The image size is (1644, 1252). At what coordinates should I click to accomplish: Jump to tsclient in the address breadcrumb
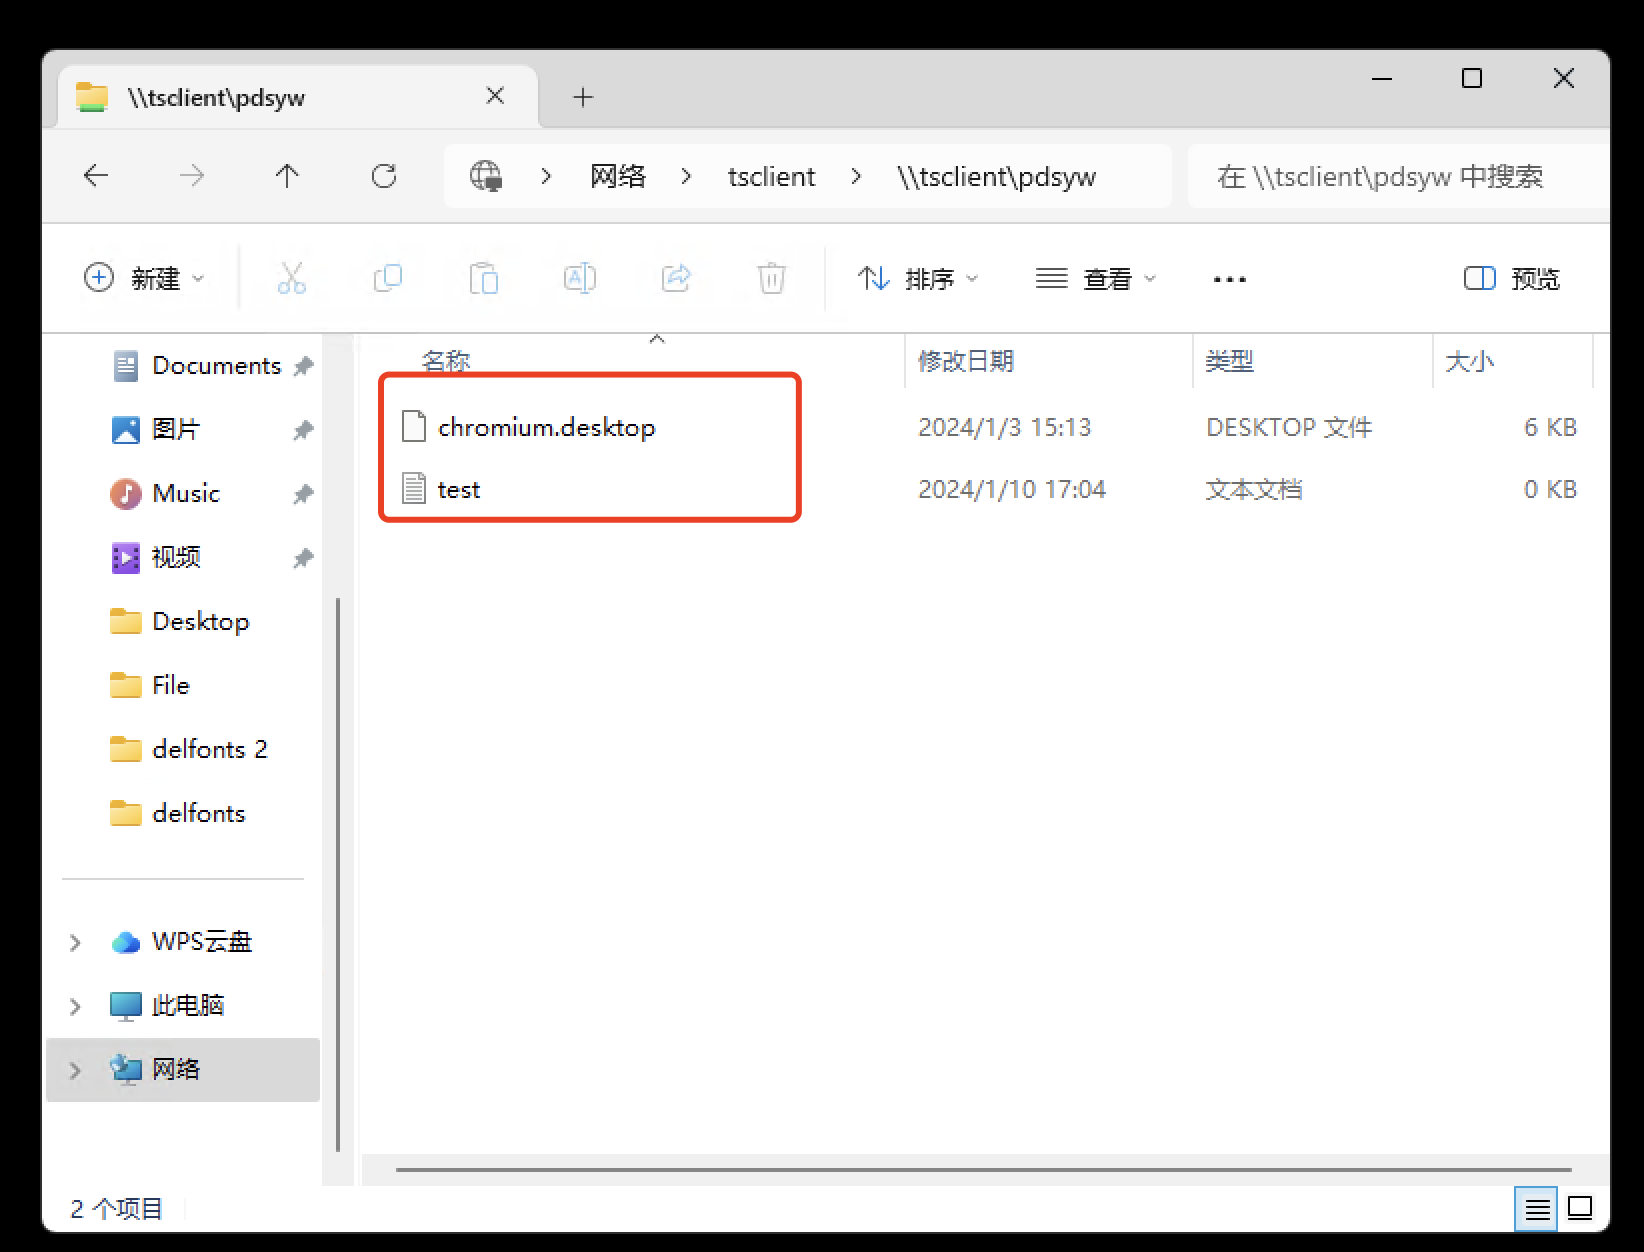[770, 176]
